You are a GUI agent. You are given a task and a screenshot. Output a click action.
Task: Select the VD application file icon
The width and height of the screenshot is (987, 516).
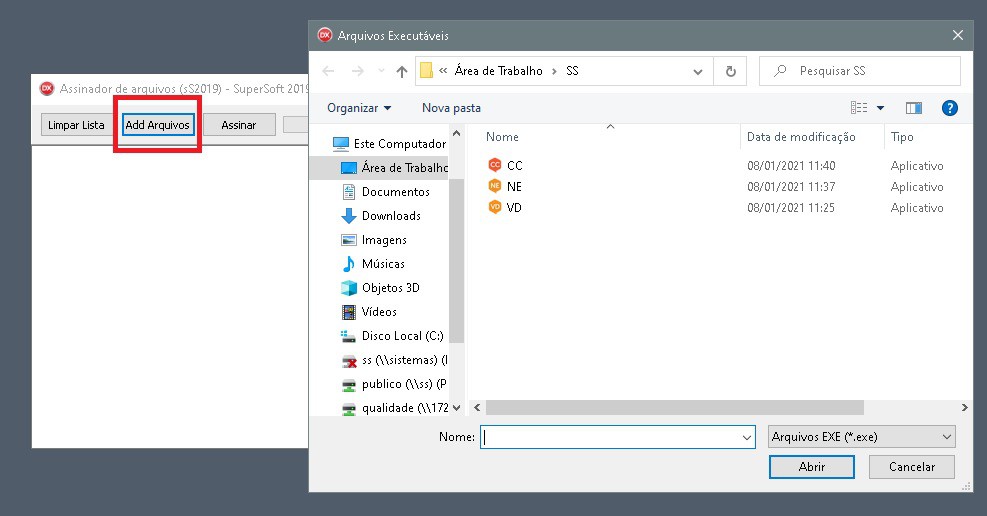click(x=494, y=207)
